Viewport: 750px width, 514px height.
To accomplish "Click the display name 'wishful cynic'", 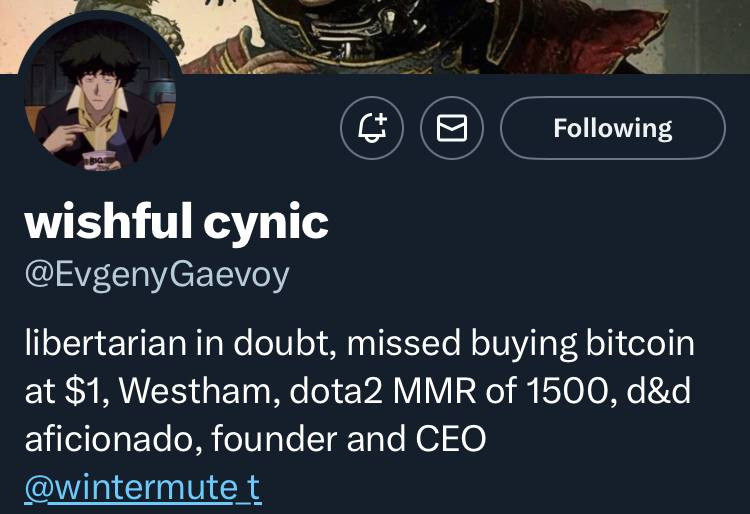I will pos(176,222).
